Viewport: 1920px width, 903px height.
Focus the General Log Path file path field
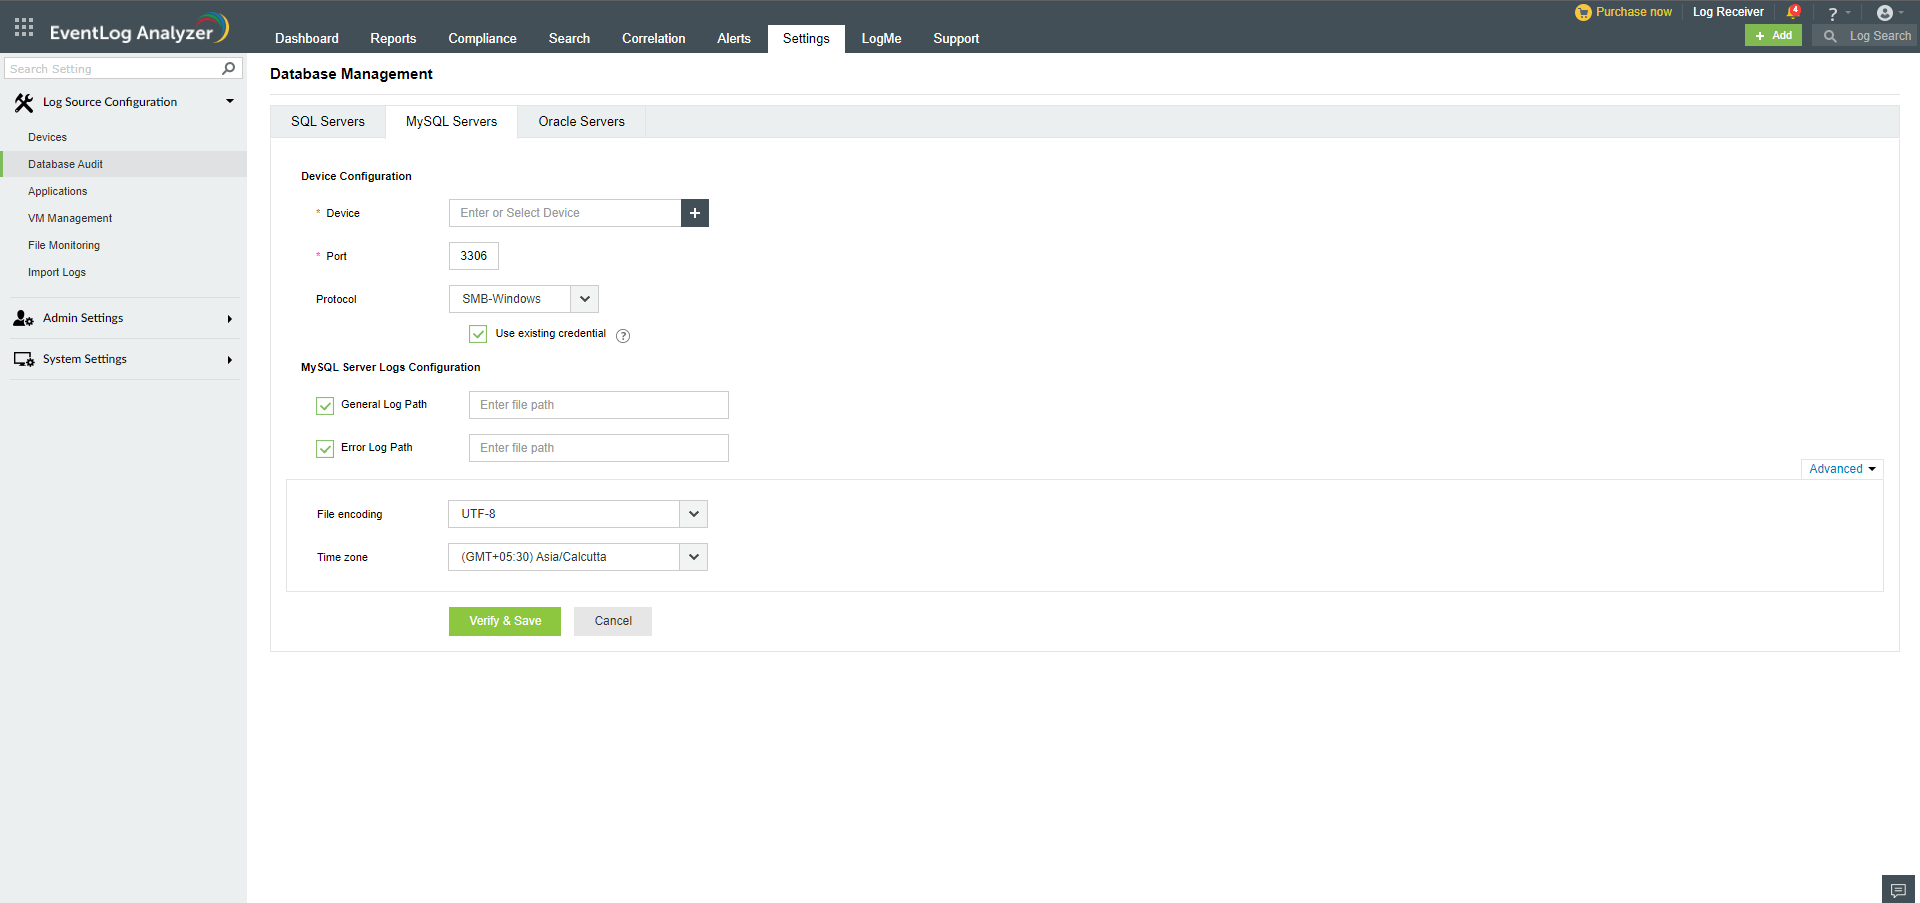point(599,405)
